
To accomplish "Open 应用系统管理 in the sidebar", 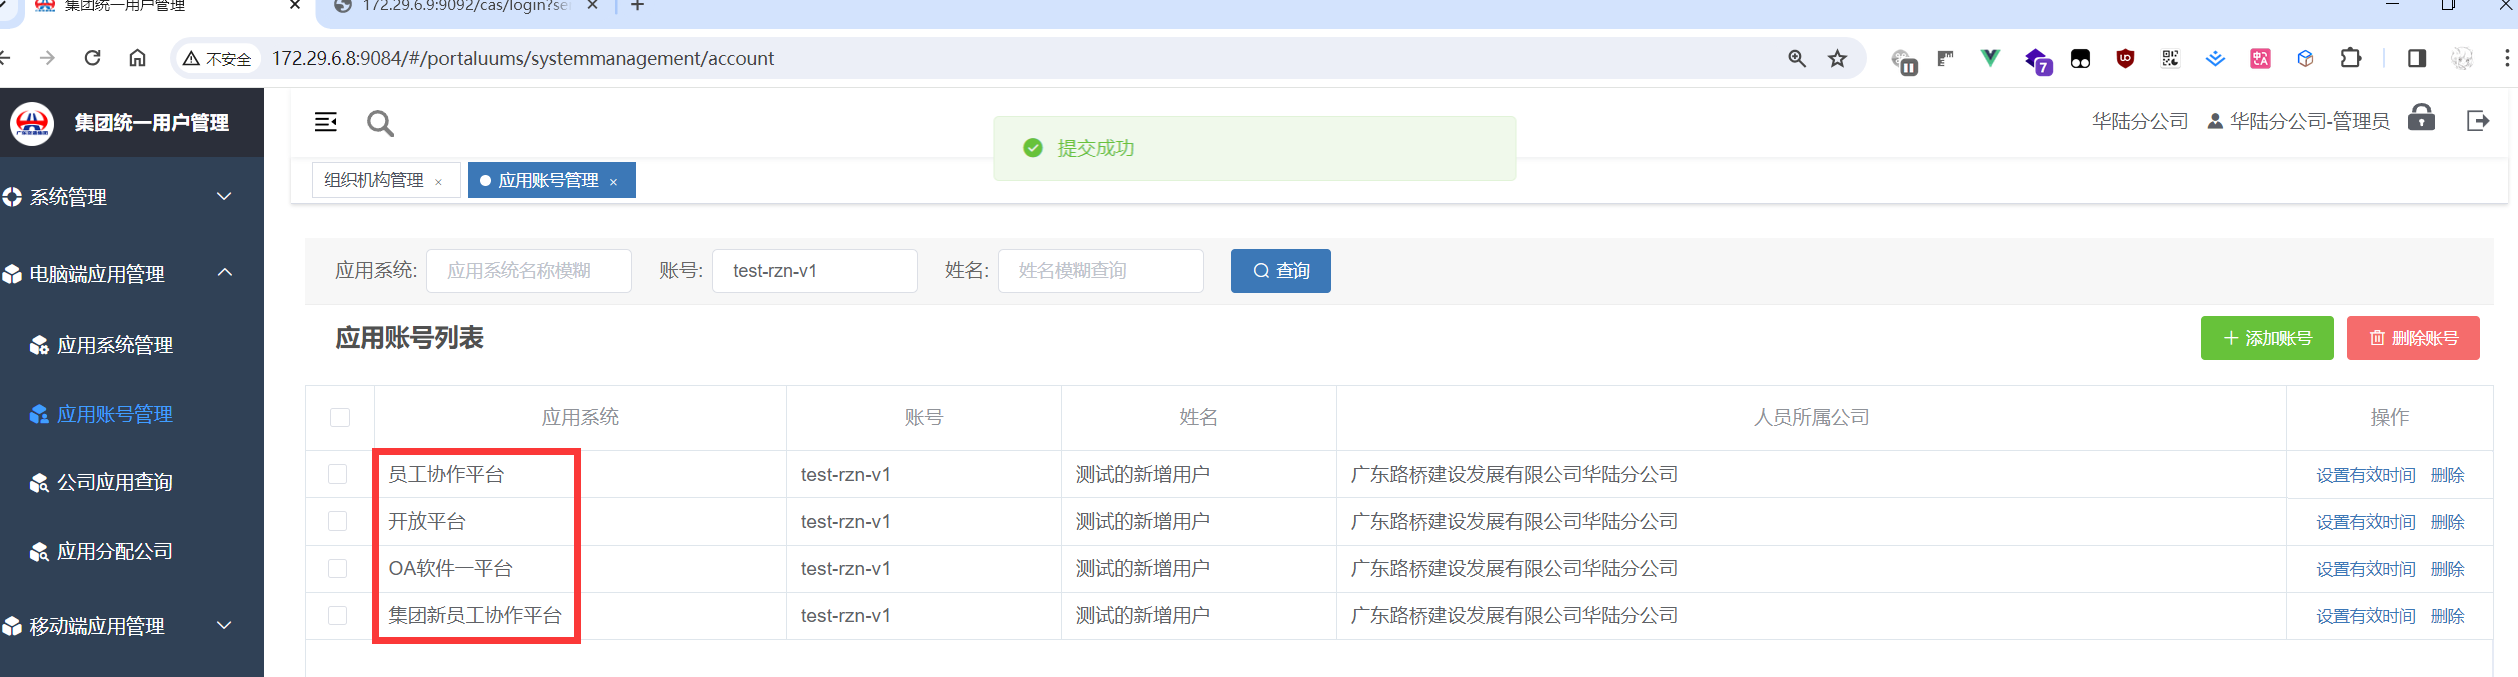I will coord(132,345).
